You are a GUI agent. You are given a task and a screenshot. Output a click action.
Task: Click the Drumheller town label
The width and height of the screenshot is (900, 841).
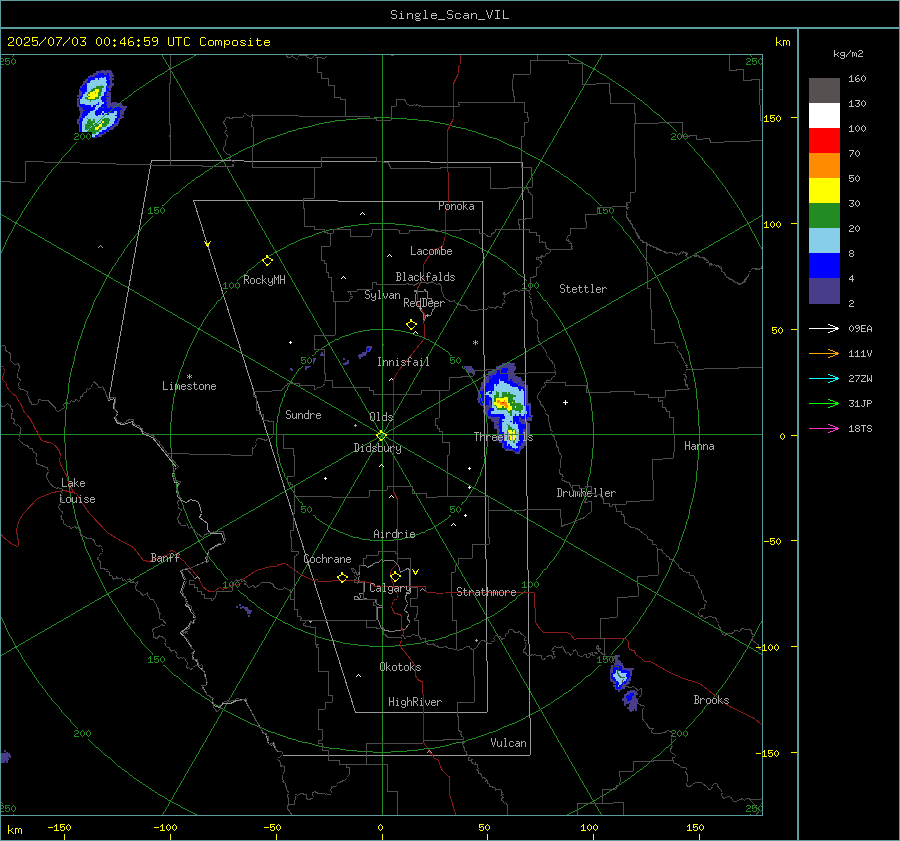(x=586, y=493)
